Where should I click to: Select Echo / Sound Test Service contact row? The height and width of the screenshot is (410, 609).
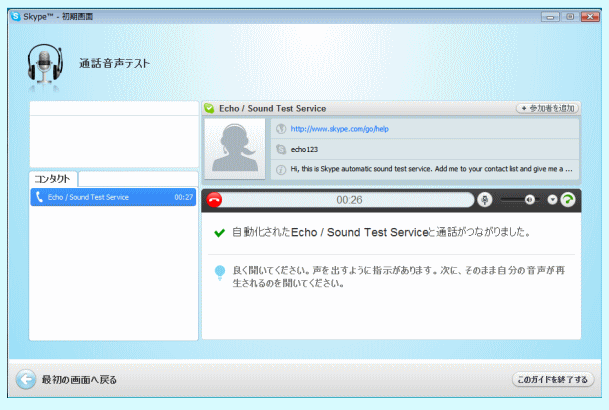tap(113, 197)
